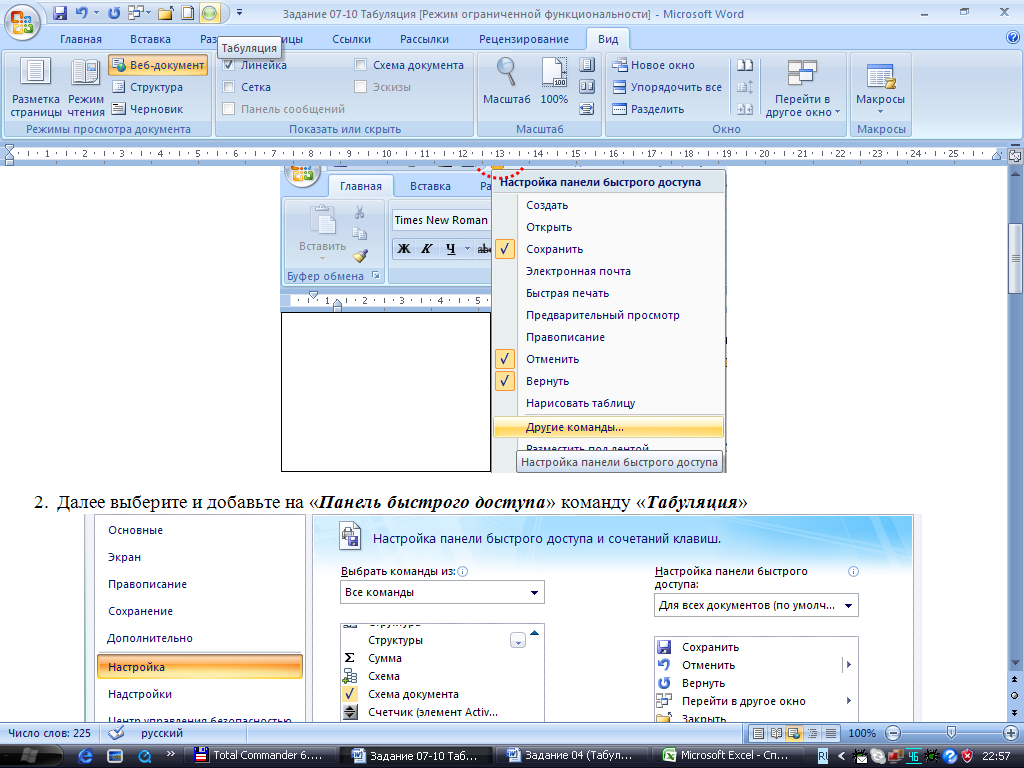The width and height of the screenshot is (1024, 768).
Task: Expand taskbar quick launch chevron
Action: pyautogui.click(x=171, y=754)
